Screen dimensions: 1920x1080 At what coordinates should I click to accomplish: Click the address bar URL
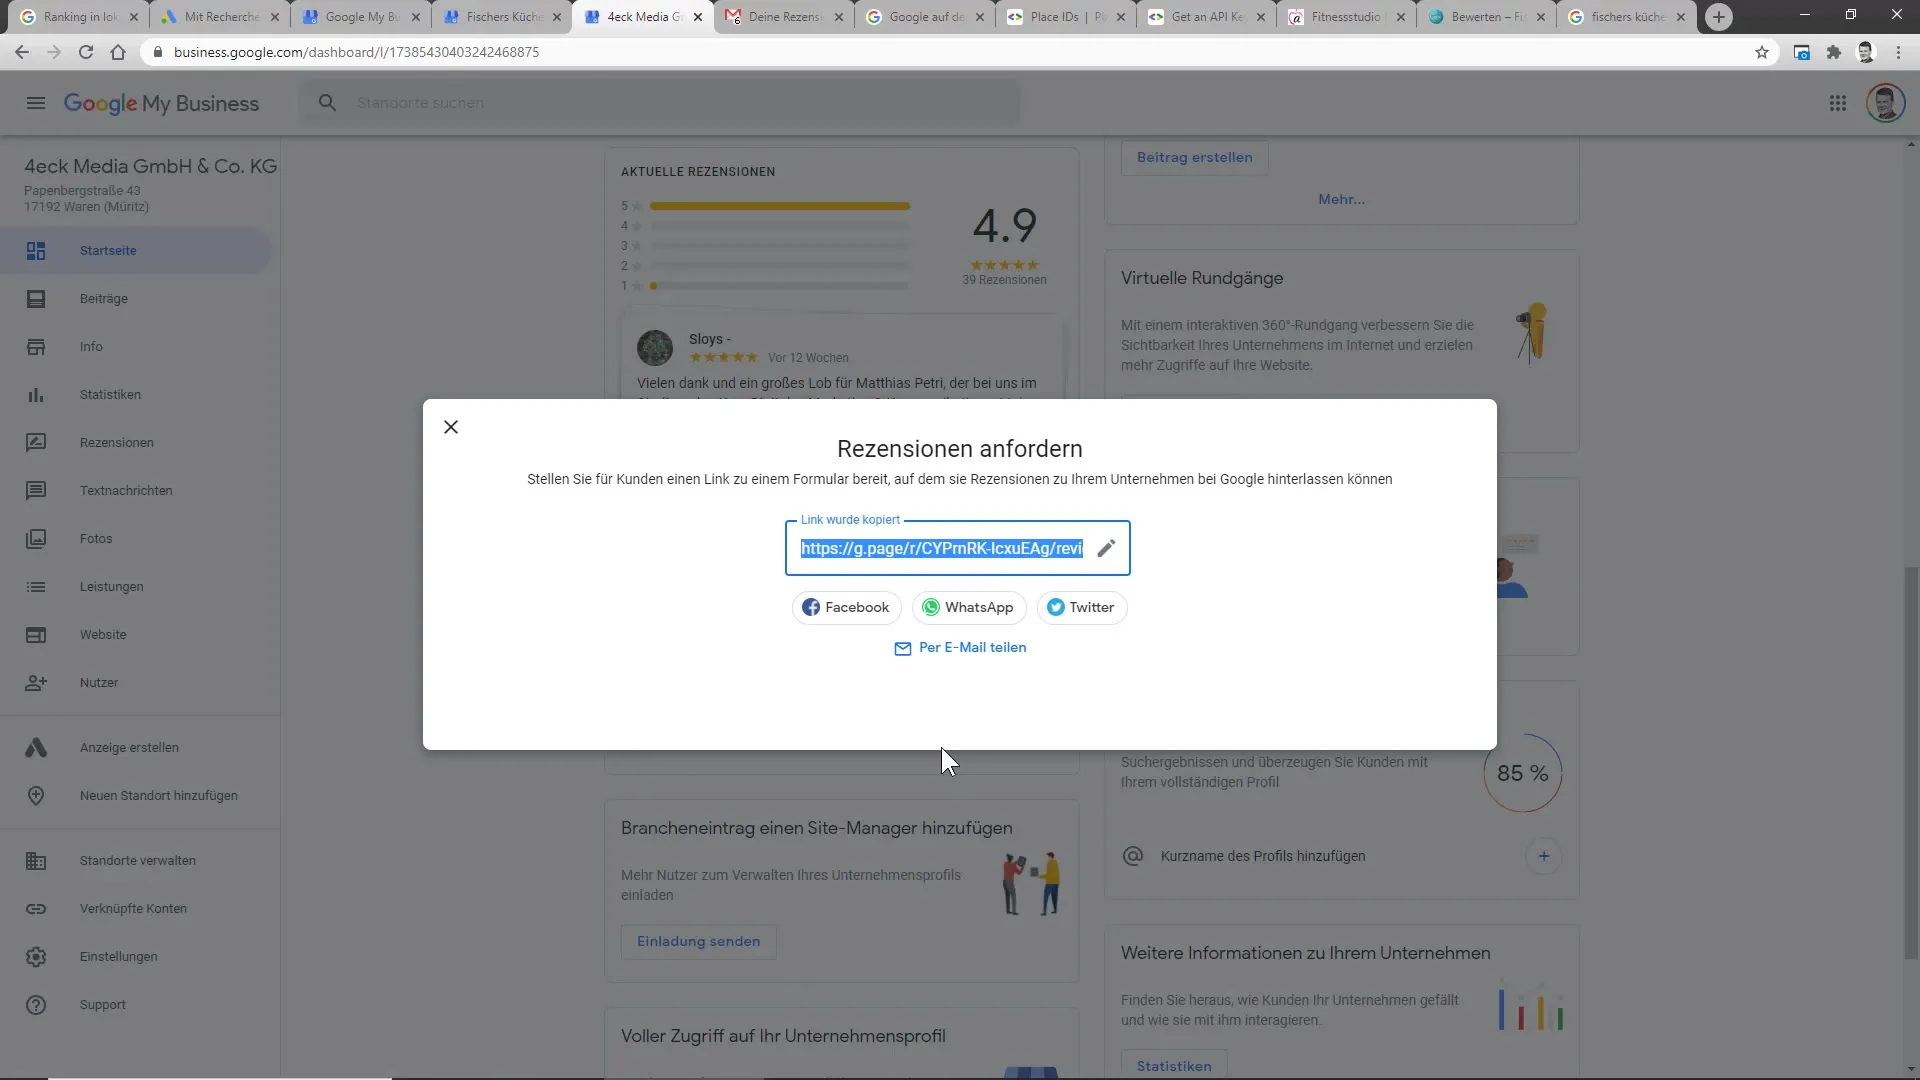tap(356, 52)
